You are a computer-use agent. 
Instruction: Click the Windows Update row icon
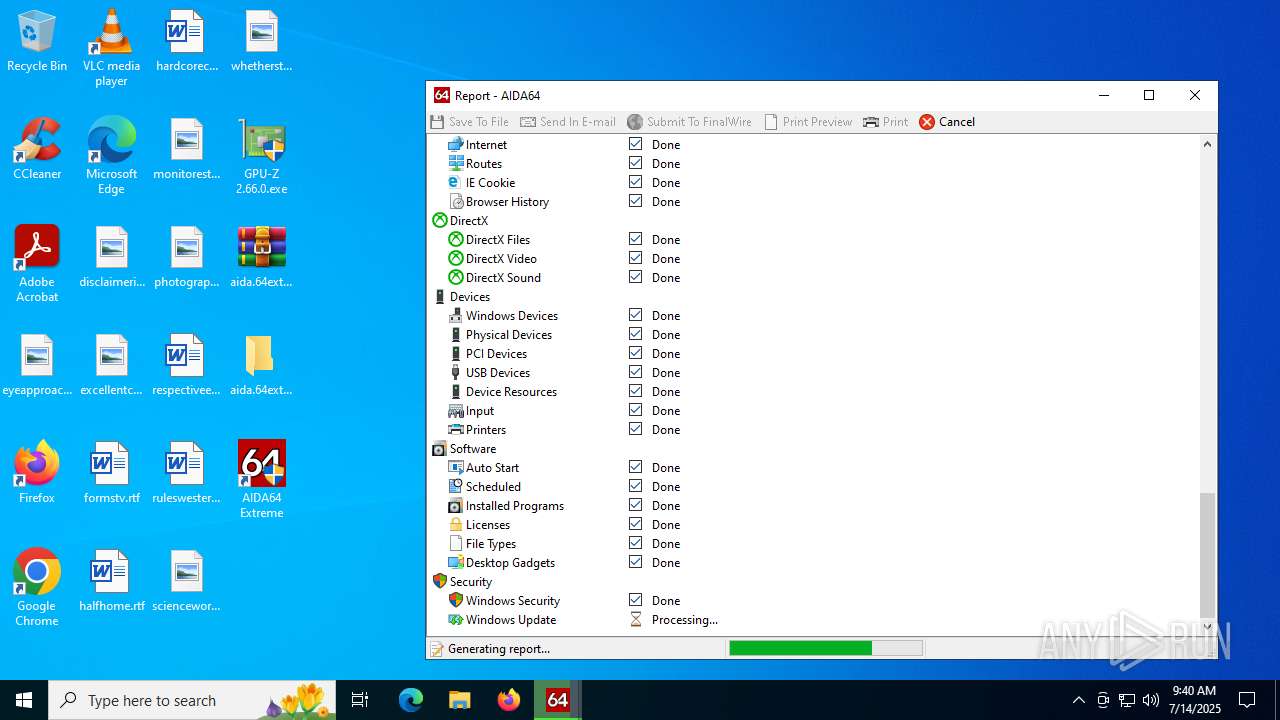(456, 620)
